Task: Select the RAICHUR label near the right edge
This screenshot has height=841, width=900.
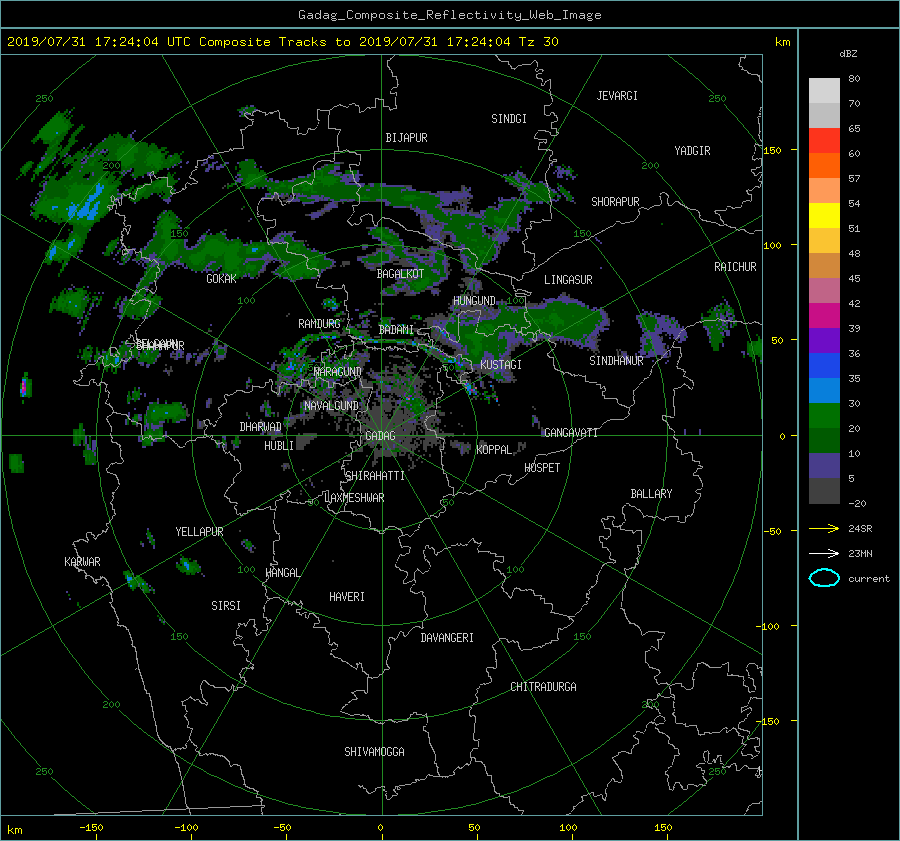Action: tap(735, 267)
